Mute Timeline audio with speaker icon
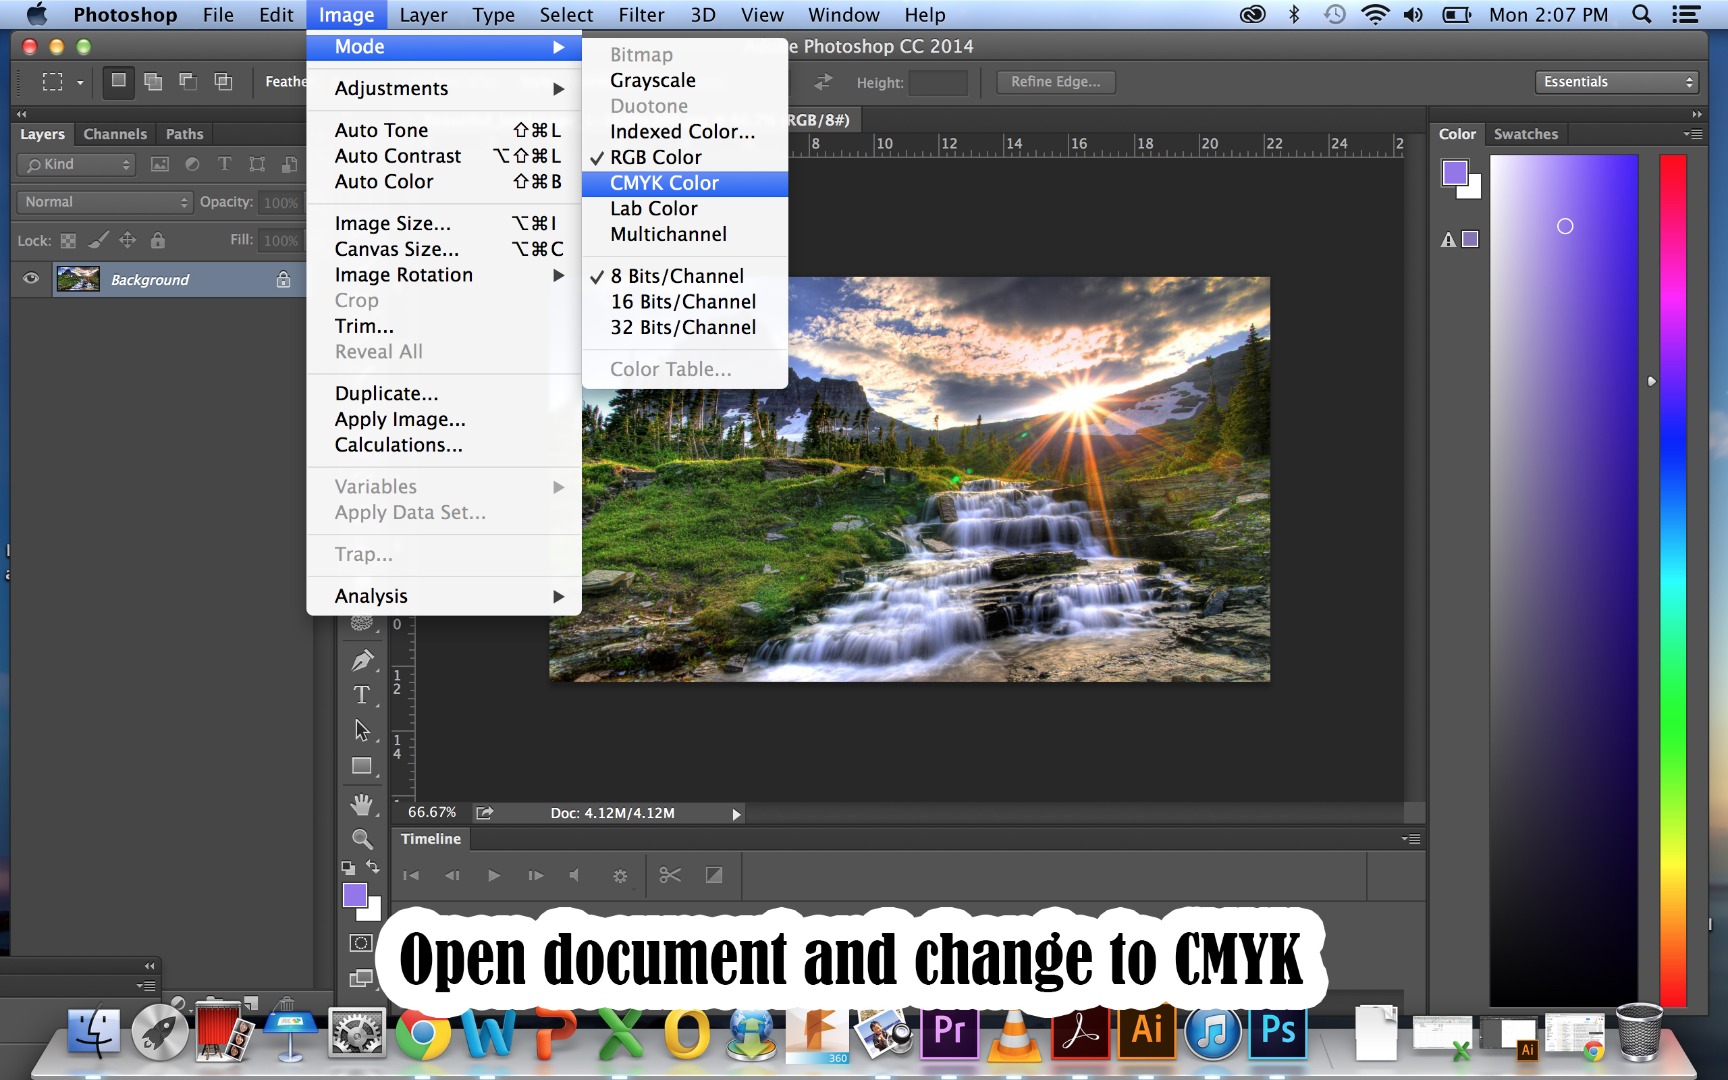The height and width of the screenshot is (1080, 1728). point(575,875)
